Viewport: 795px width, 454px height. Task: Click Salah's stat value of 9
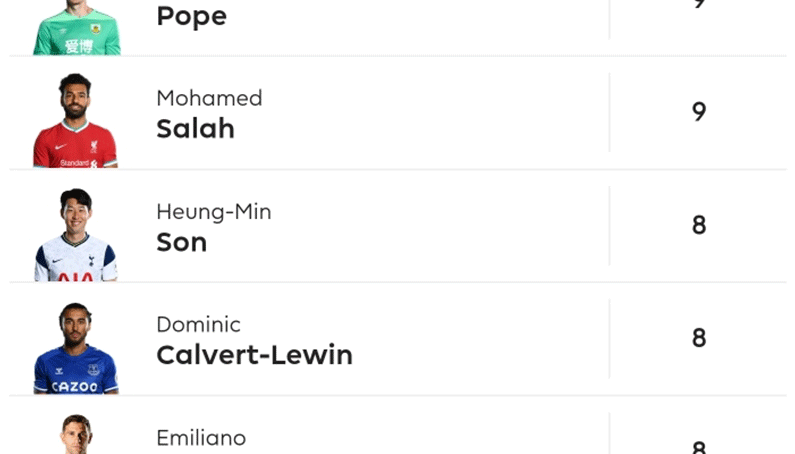pyautogui.click(x=699, y=111)
